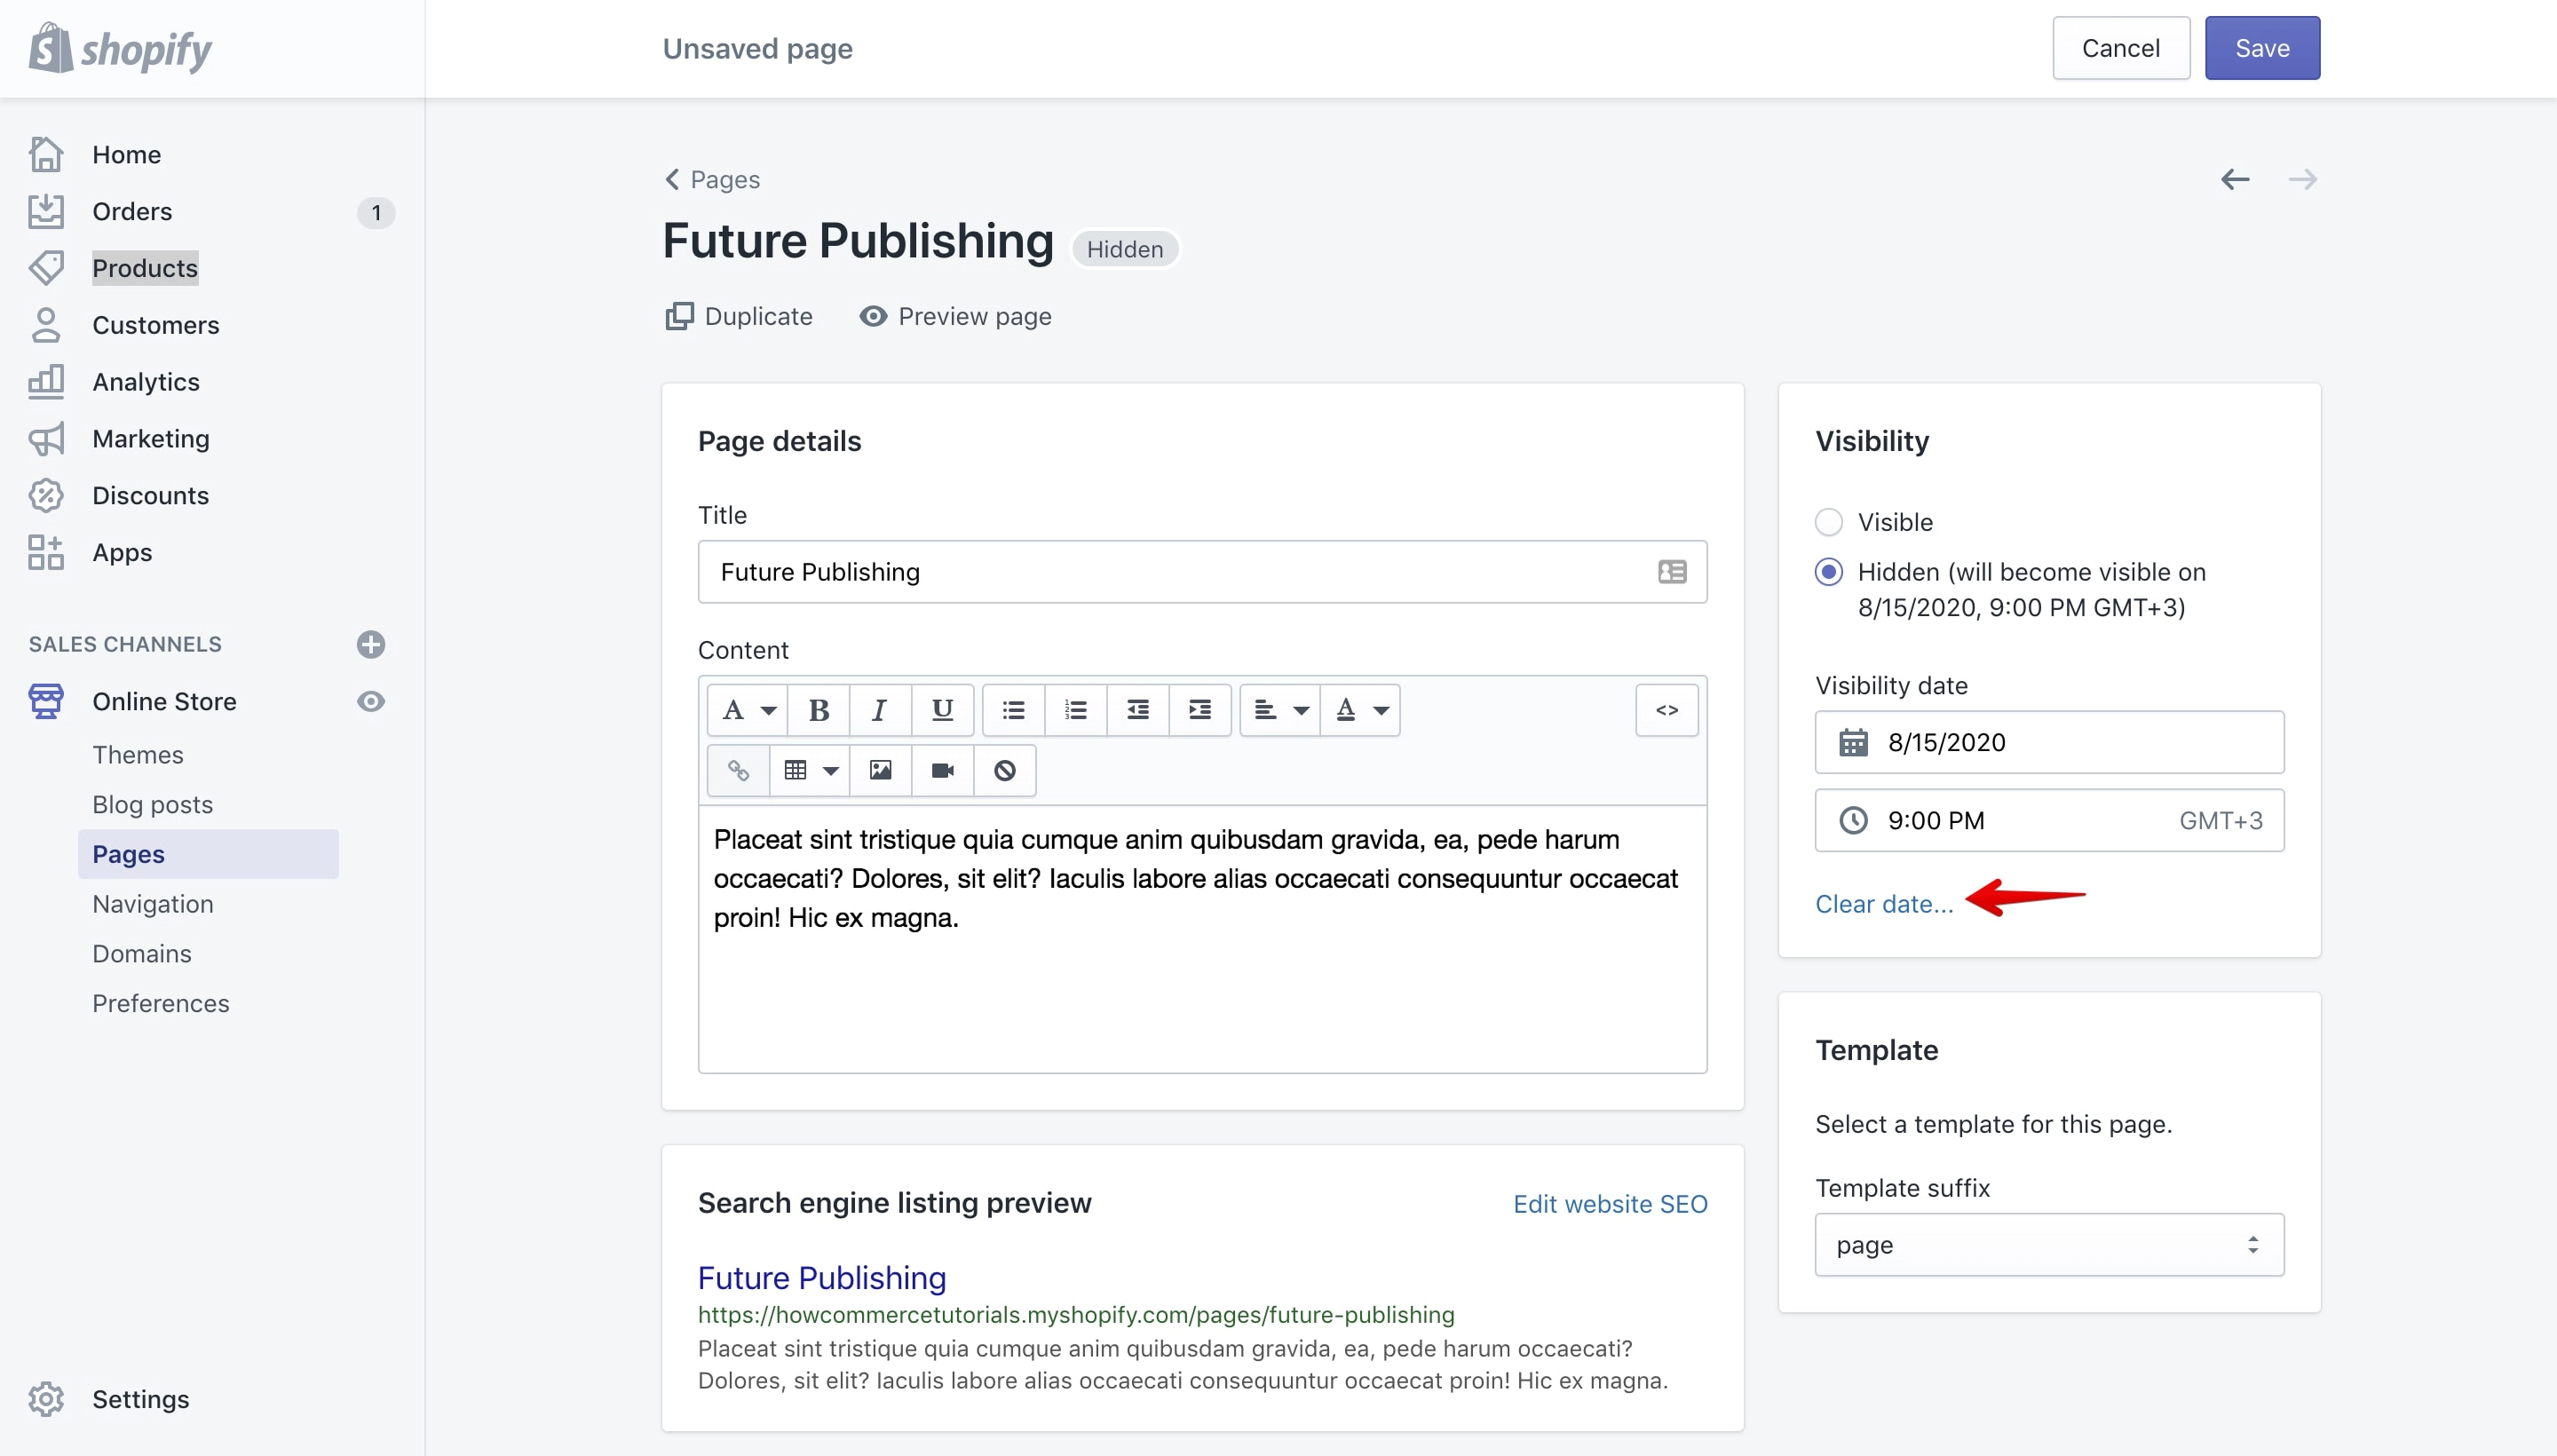The width and height of the screenshot is (2557, 1456).
Task: Click the Hidden status badge
Action: click(1125, 249)
